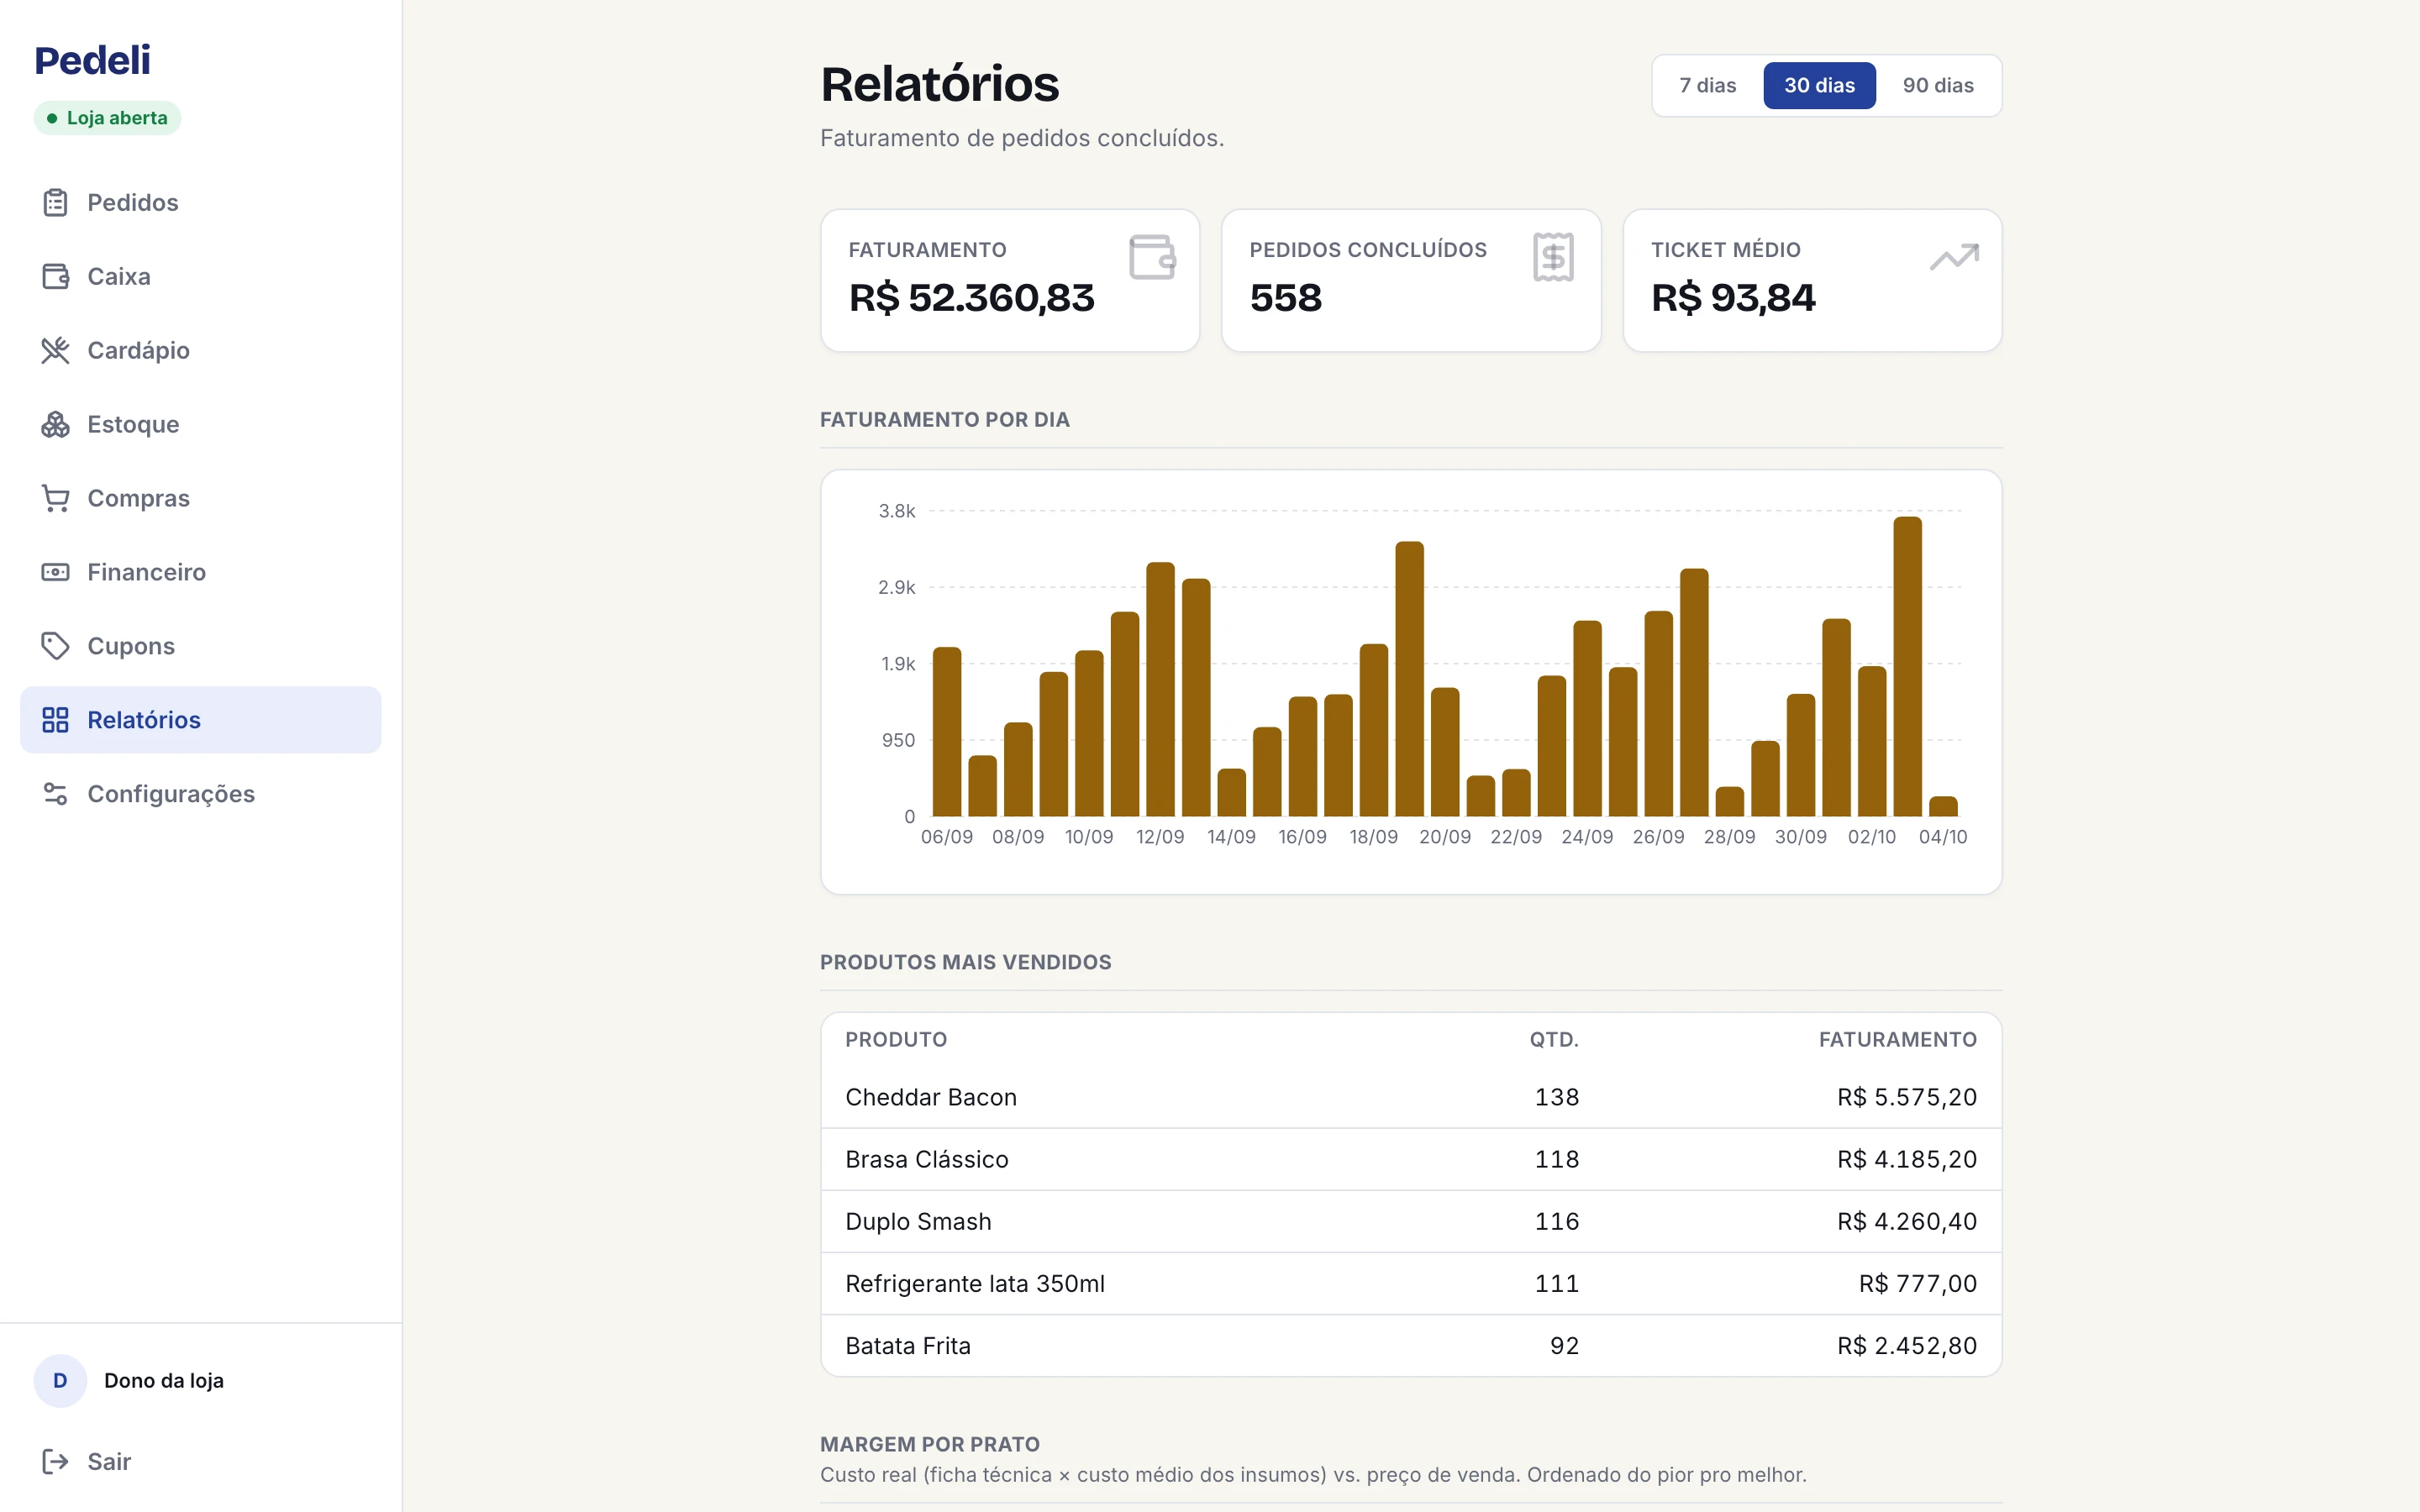
Task: Click the PRODUTO column header
Action: pos(896,1040)
